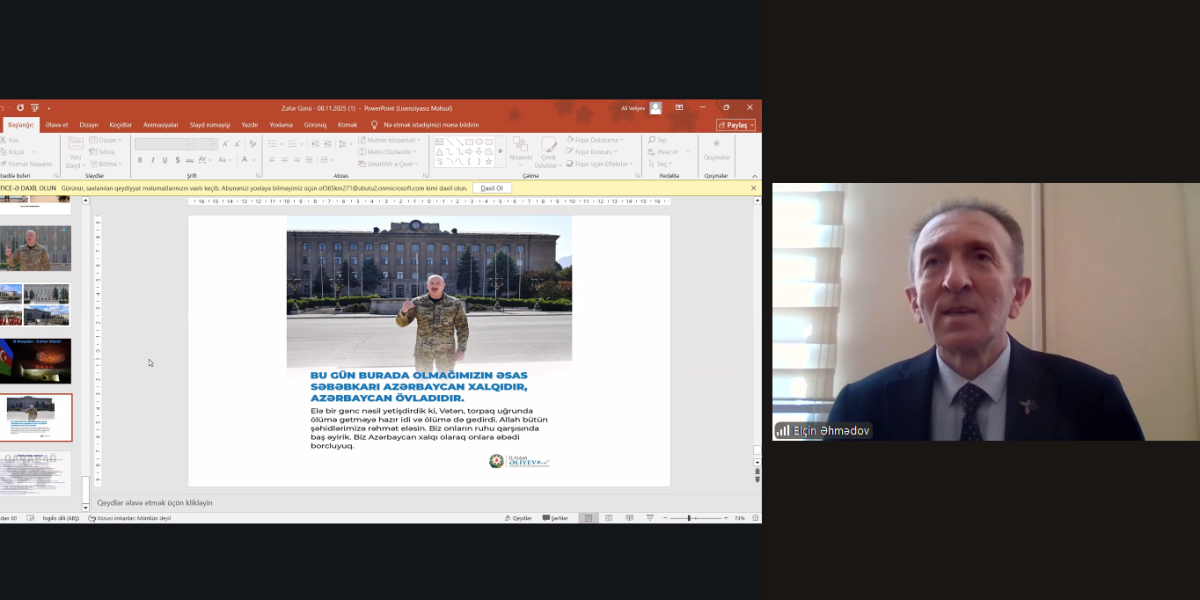Screen dimensions: 1200x600
Task: Switch to slide sorter view icon
Action: (608, 518)
